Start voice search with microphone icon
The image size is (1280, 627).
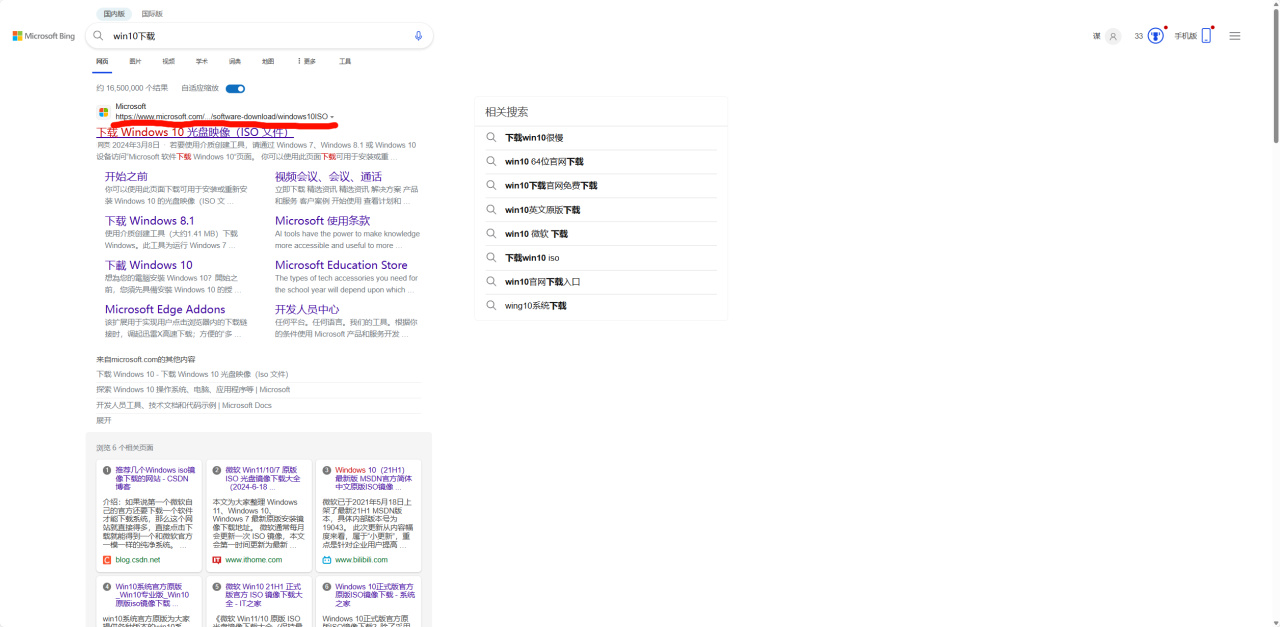(x=418, y=36)
